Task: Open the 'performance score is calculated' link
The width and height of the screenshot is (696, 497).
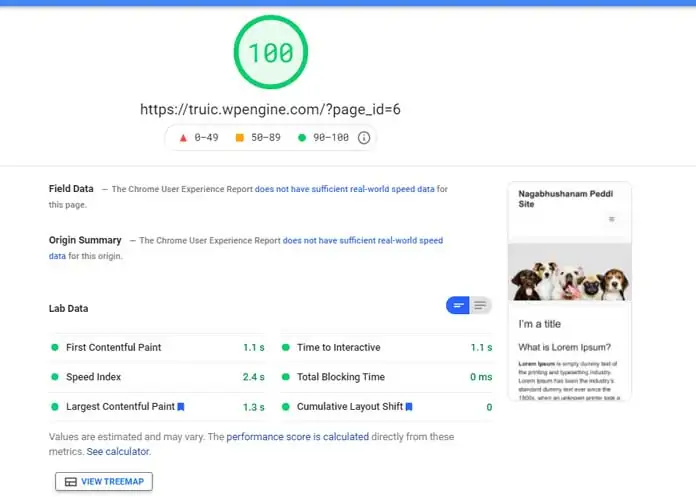Action: (297, 437)
